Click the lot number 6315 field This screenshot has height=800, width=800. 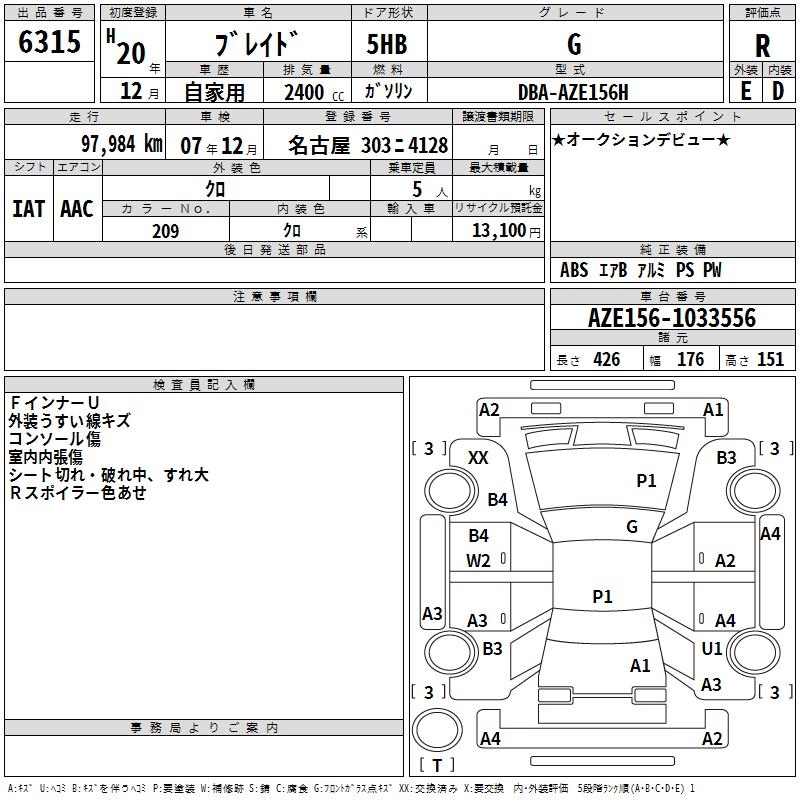click(x=49, y=41)
